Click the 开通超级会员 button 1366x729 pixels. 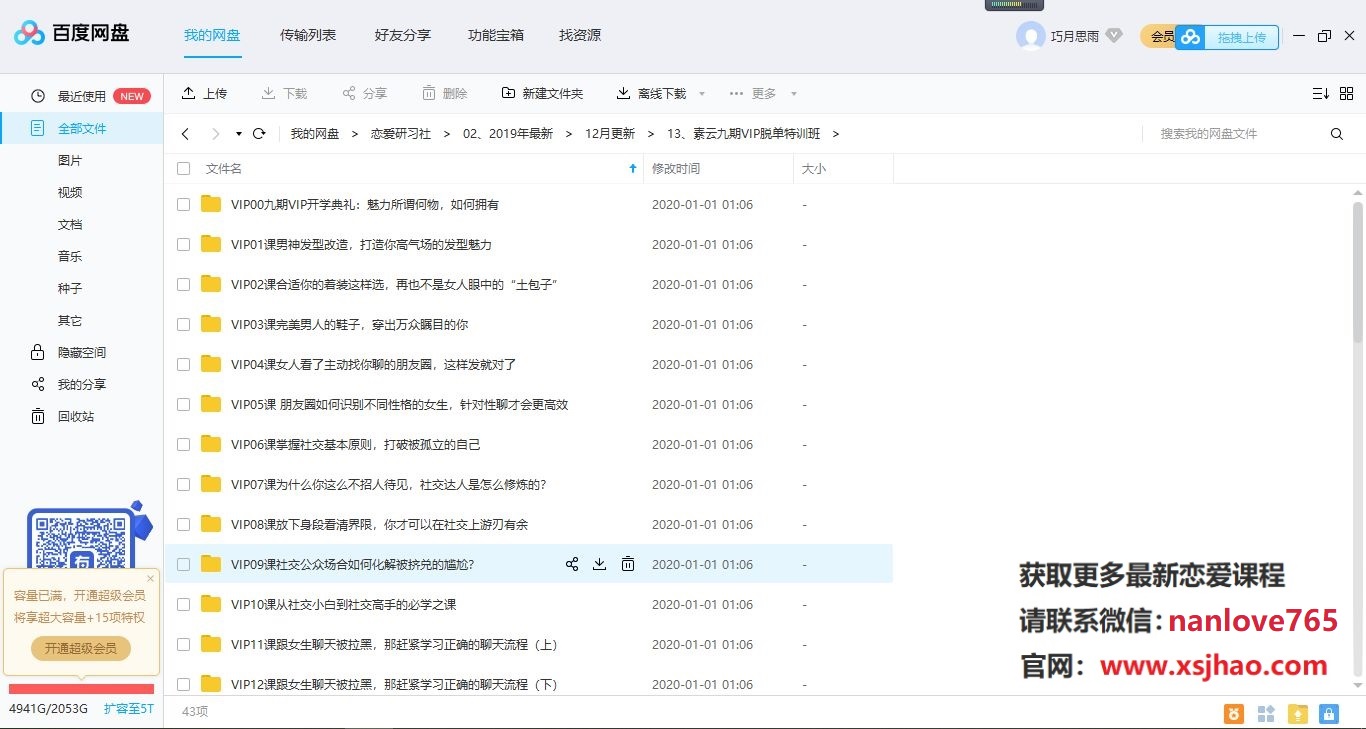click(80, 648)
